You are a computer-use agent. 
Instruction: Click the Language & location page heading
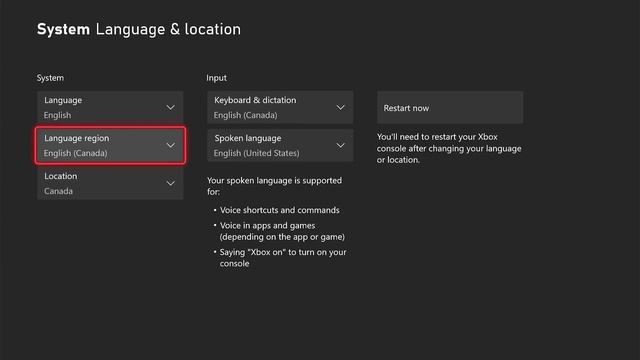(168, 29)
